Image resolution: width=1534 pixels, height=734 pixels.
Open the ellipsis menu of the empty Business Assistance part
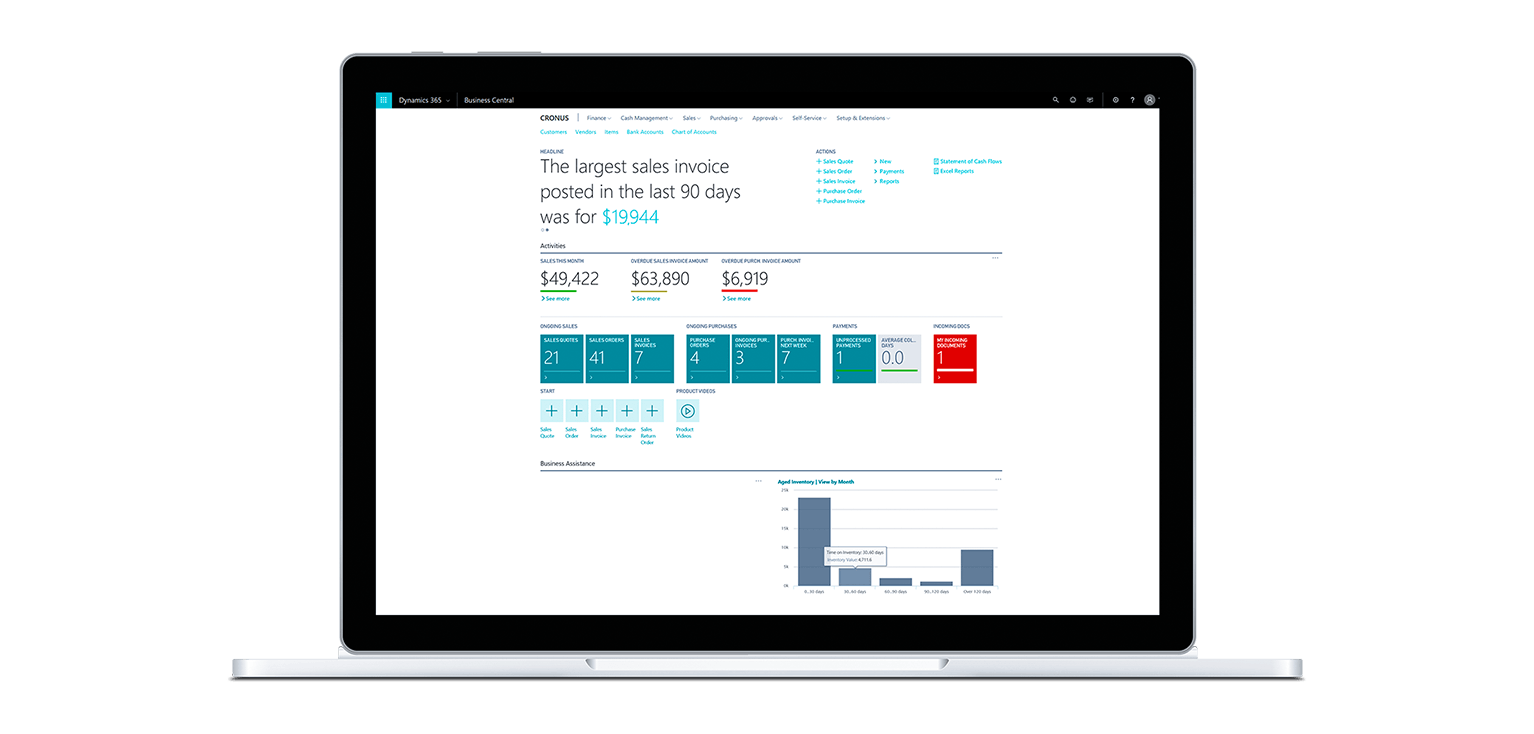pyautogui.click(x=758, y=481)
